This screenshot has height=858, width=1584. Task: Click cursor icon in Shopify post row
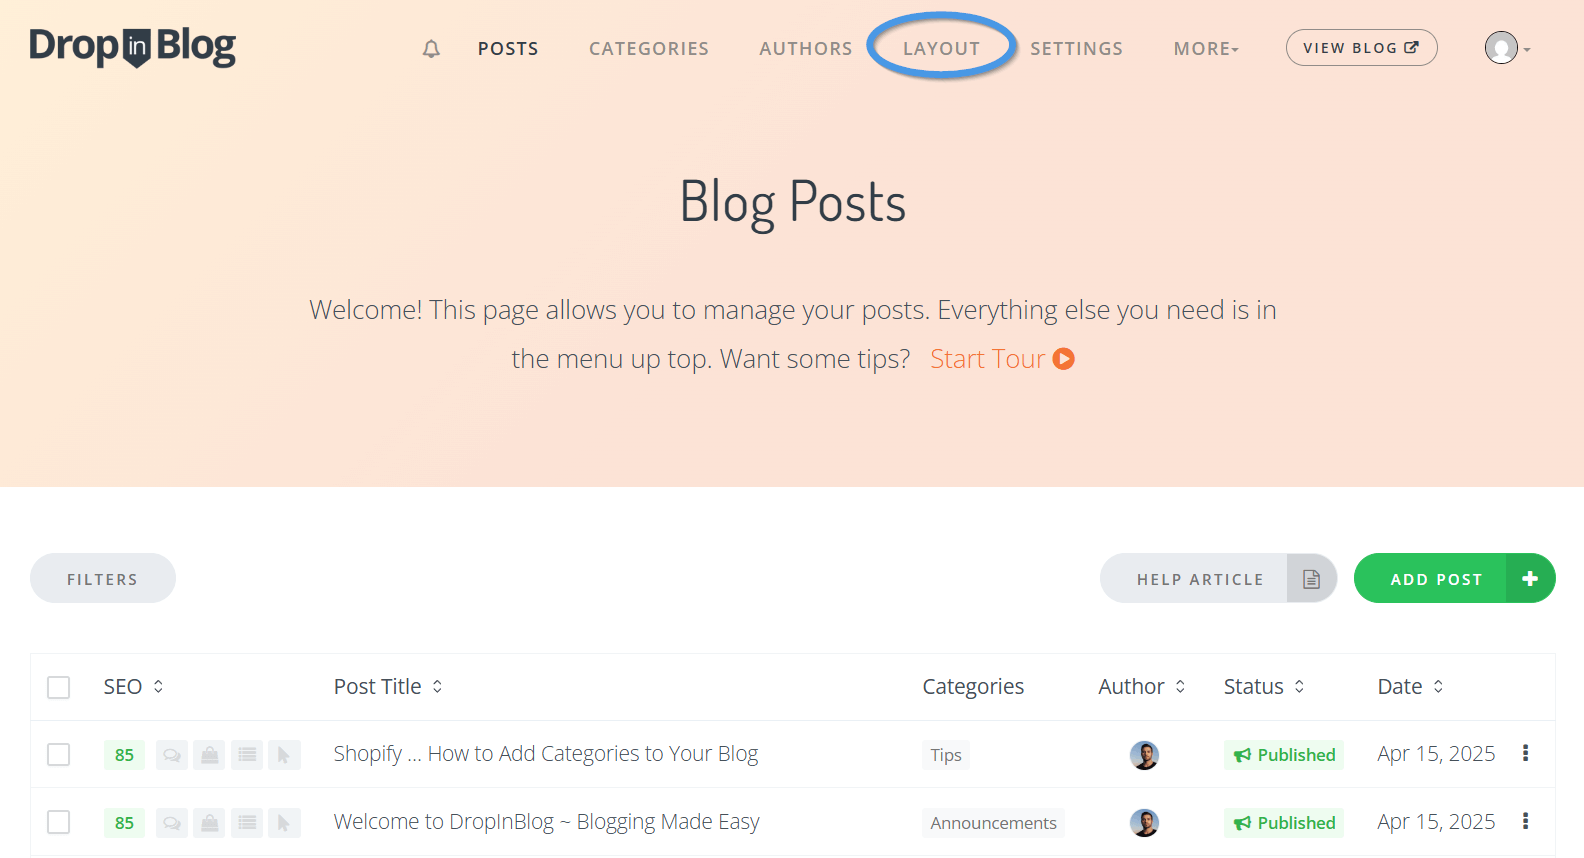click(x=284, y=755)
